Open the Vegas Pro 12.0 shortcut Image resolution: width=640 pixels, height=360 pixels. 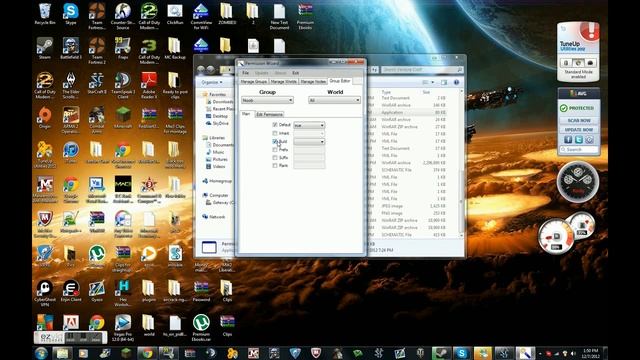(122, 327)
